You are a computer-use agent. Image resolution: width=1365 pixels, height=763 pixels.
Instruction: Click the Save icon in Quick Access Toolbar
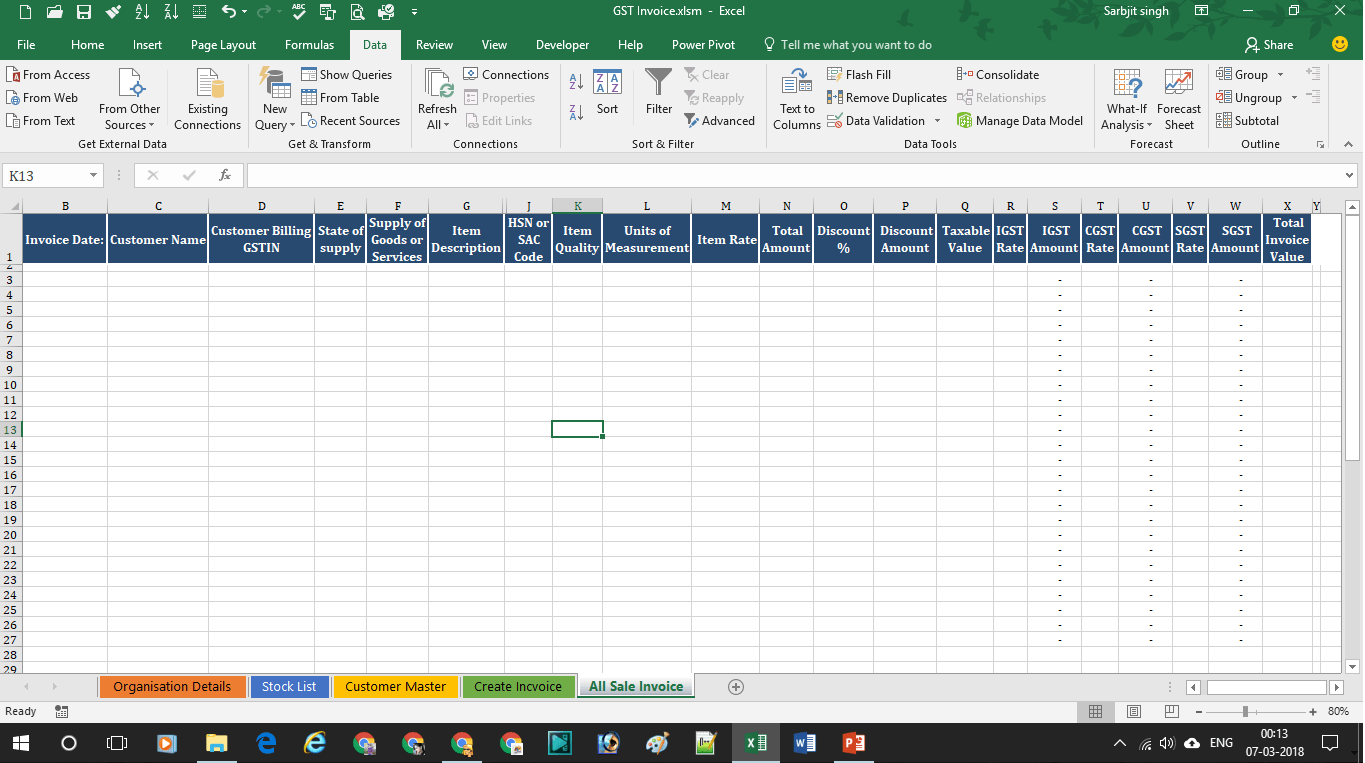click(84, 12)
